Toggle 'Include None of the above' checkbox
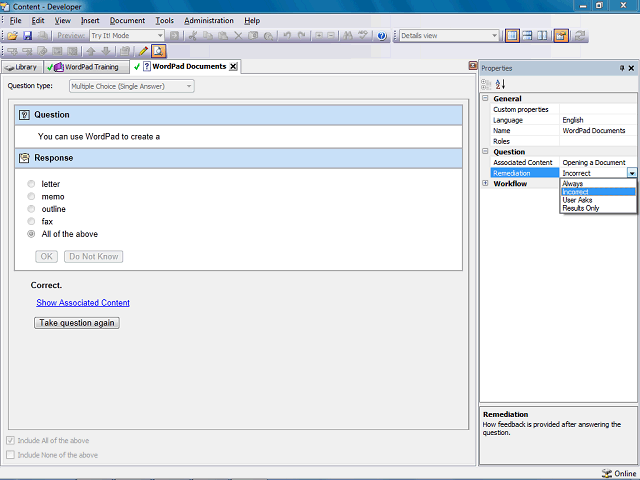The image size is (640, 480). [x=11, y=455]
